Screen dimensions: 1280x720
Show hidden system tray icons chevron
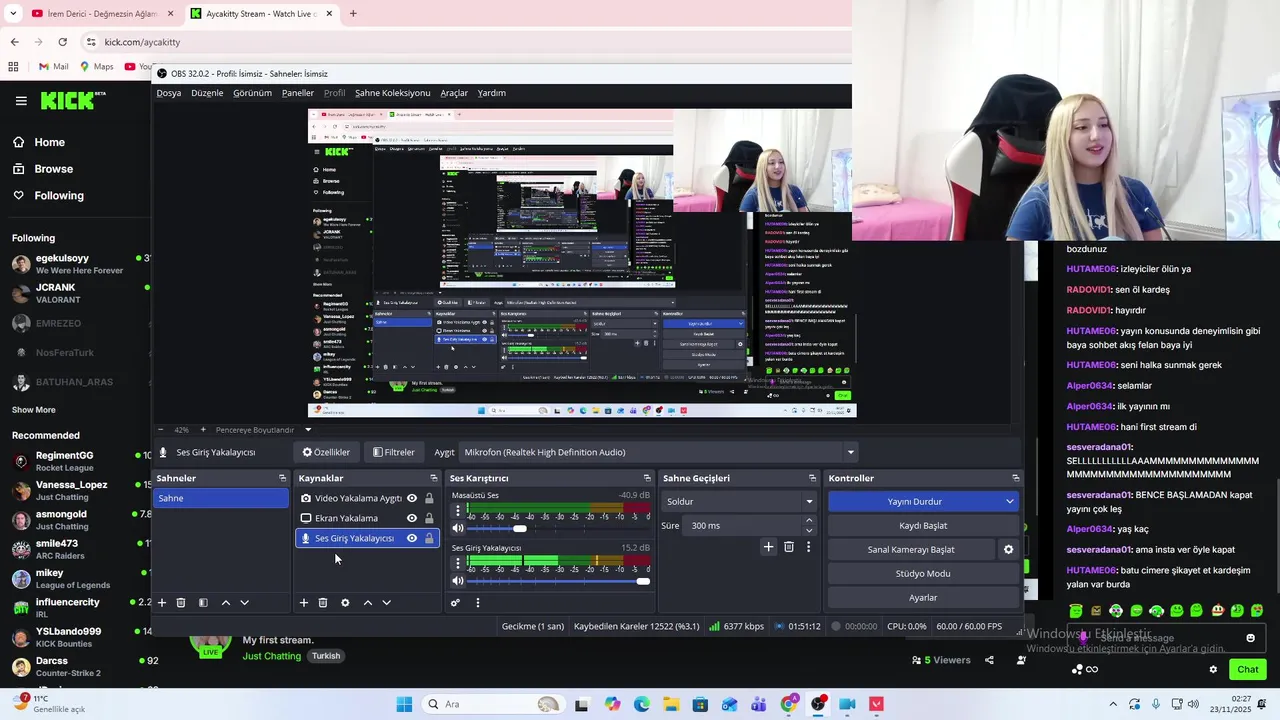pos(1113,704)
